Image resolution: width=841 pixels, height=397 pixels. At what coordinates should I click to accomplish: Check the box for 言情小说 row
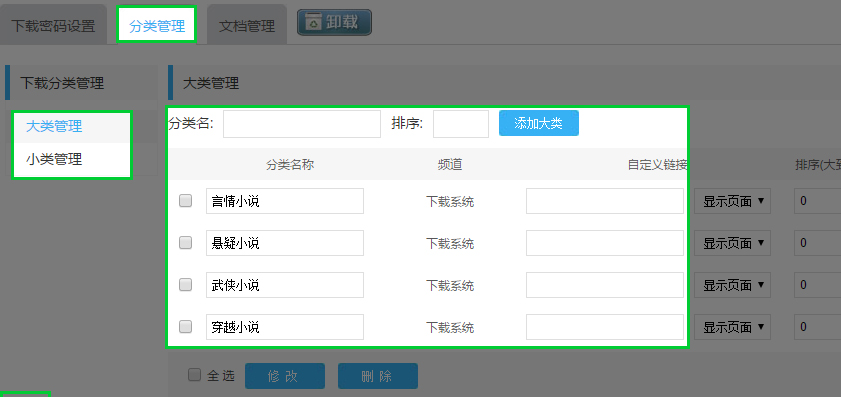tap(186, 201)
